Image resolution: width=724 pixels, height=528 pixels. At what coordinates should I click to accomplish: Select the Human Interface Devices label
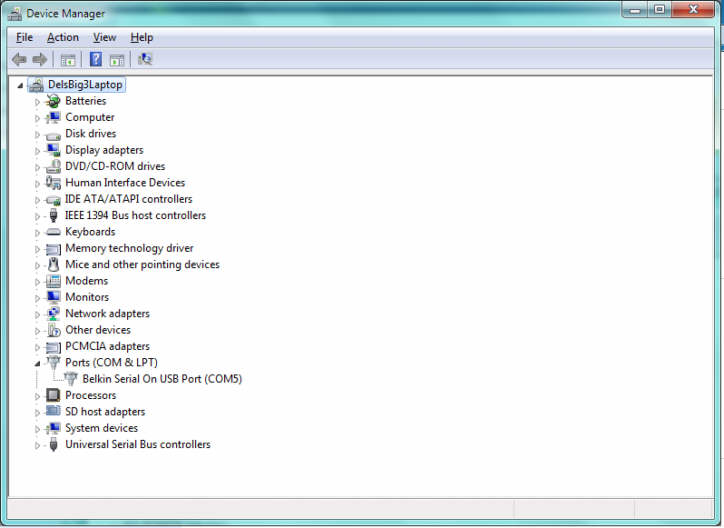pyautogui.click(x=125, y=183)
